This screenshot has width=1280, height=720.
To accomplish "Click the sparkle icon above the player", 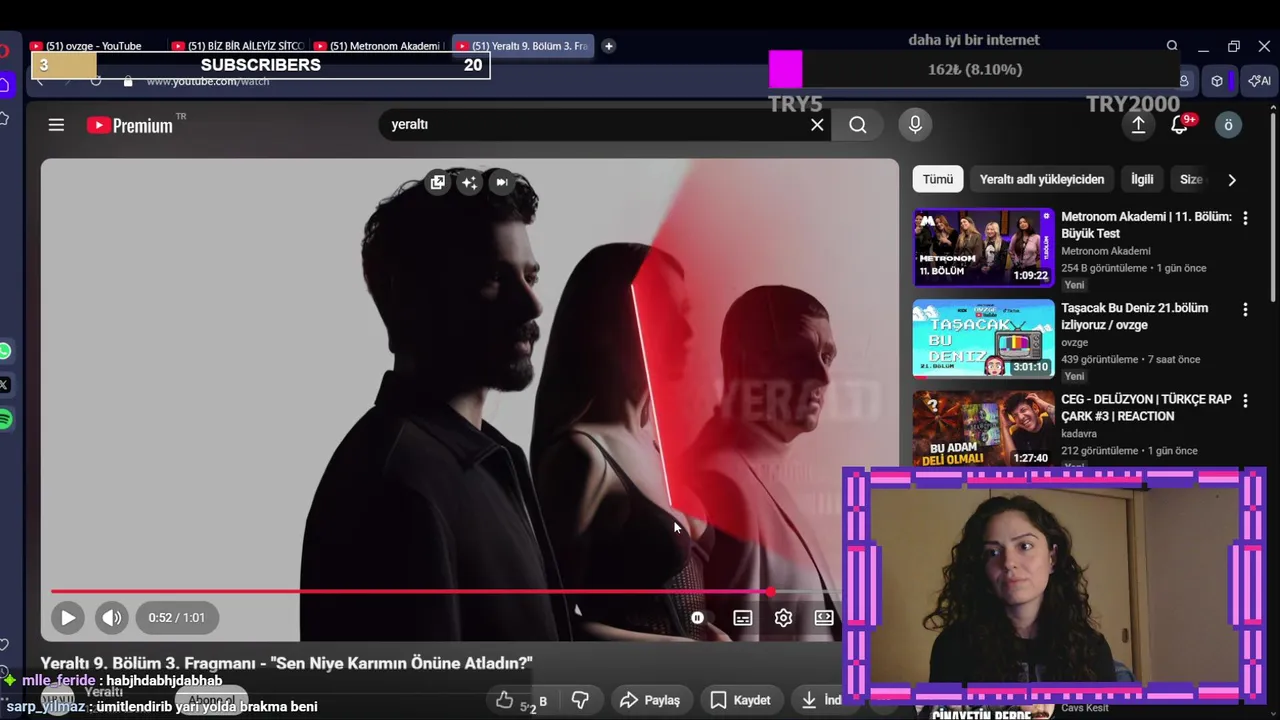I will pos(469,182).
